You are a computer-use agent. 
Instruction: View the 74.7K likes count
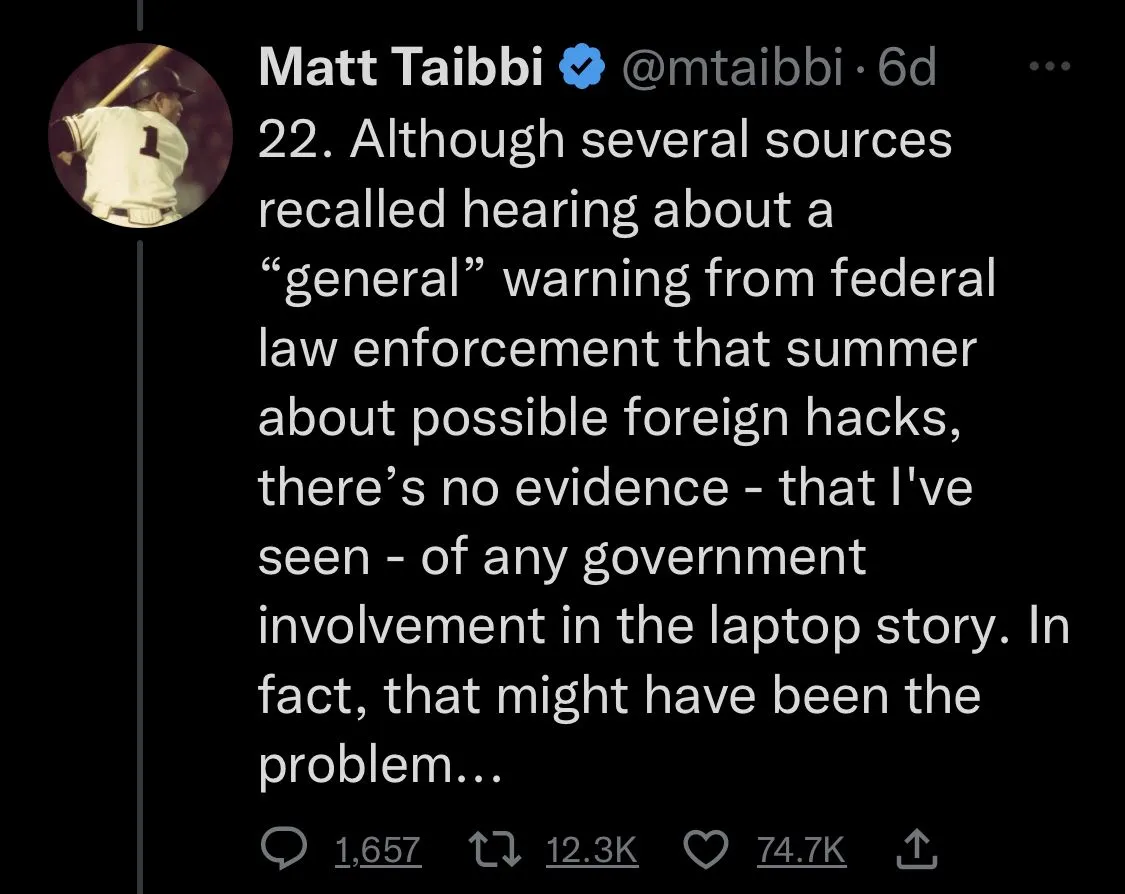click(x=801, y=850)
